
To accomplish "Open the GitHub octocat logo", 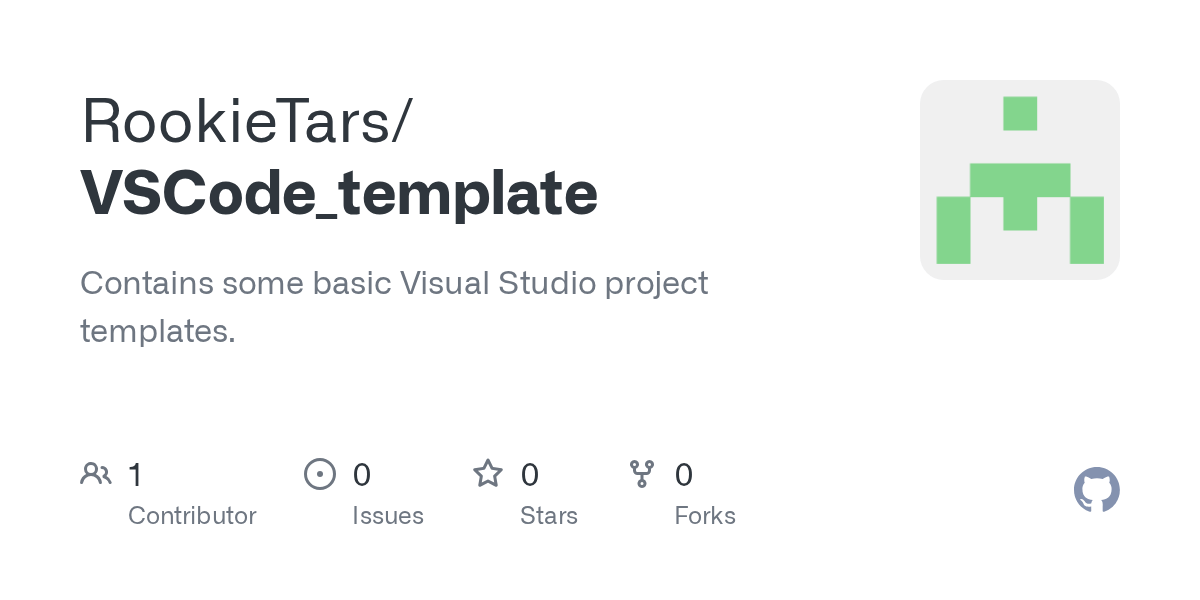I will point(1097,490).
